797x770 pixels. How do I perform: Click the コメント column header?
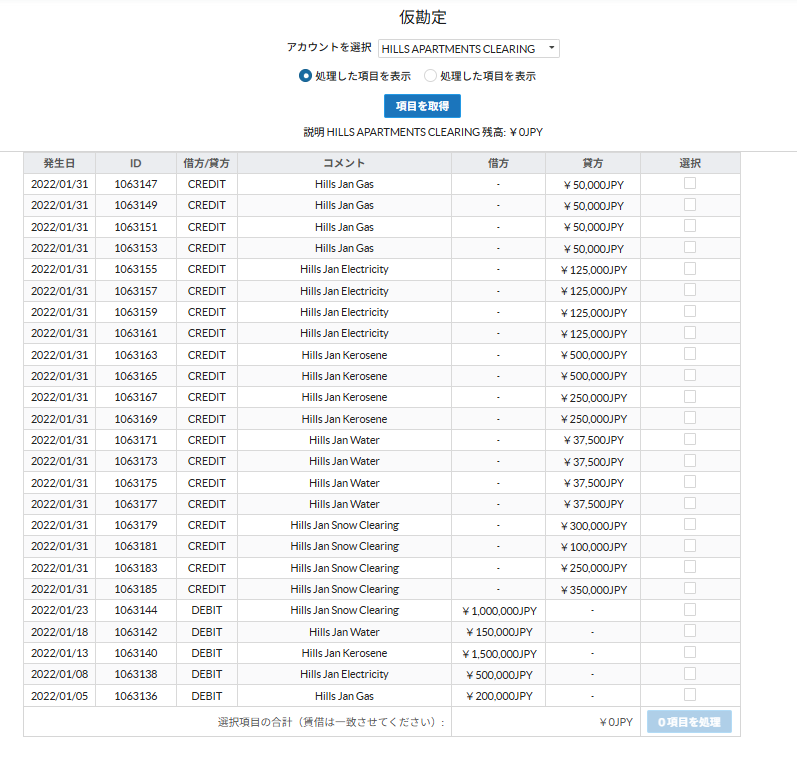tap(344, 163)
